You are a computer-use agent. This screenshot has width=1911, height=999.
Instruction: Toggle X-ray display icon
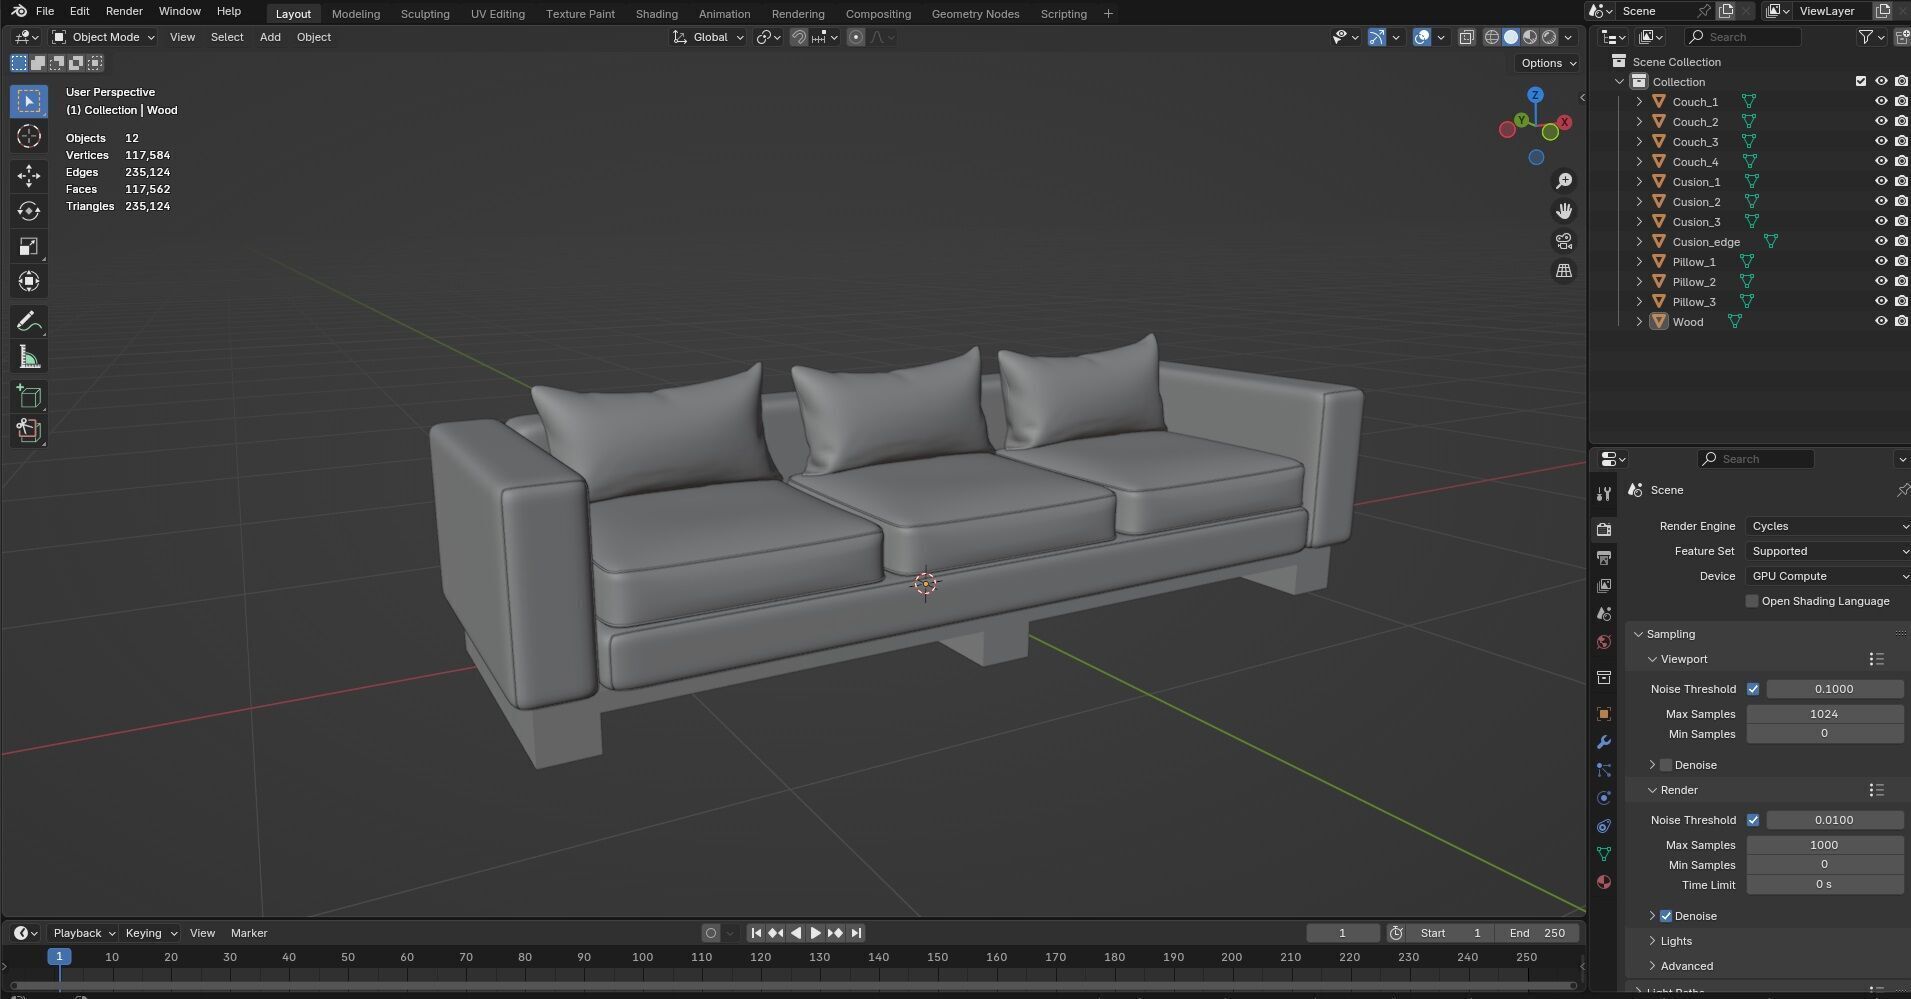tap(1466, 37)
